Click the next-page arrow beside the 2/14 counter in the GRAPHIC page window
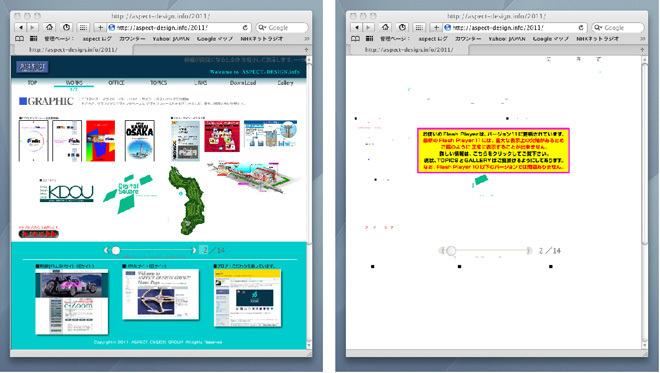Image resolution: width=660 pixels, height=373 pixels. [x=194, y=250]
